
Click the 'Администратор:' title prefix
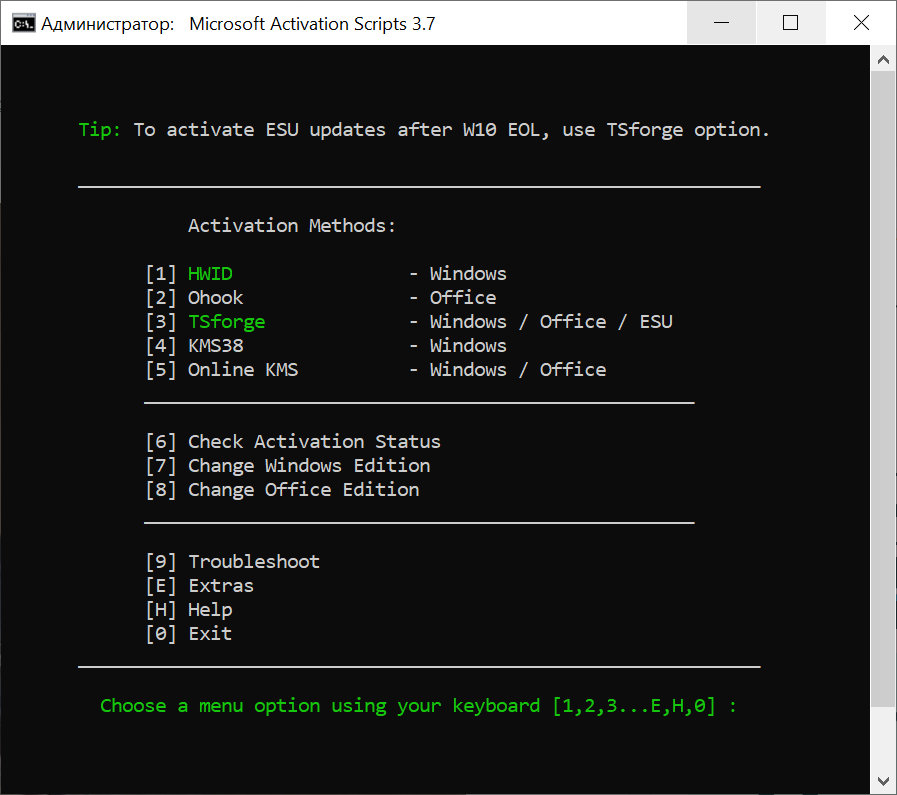(108, 24)
